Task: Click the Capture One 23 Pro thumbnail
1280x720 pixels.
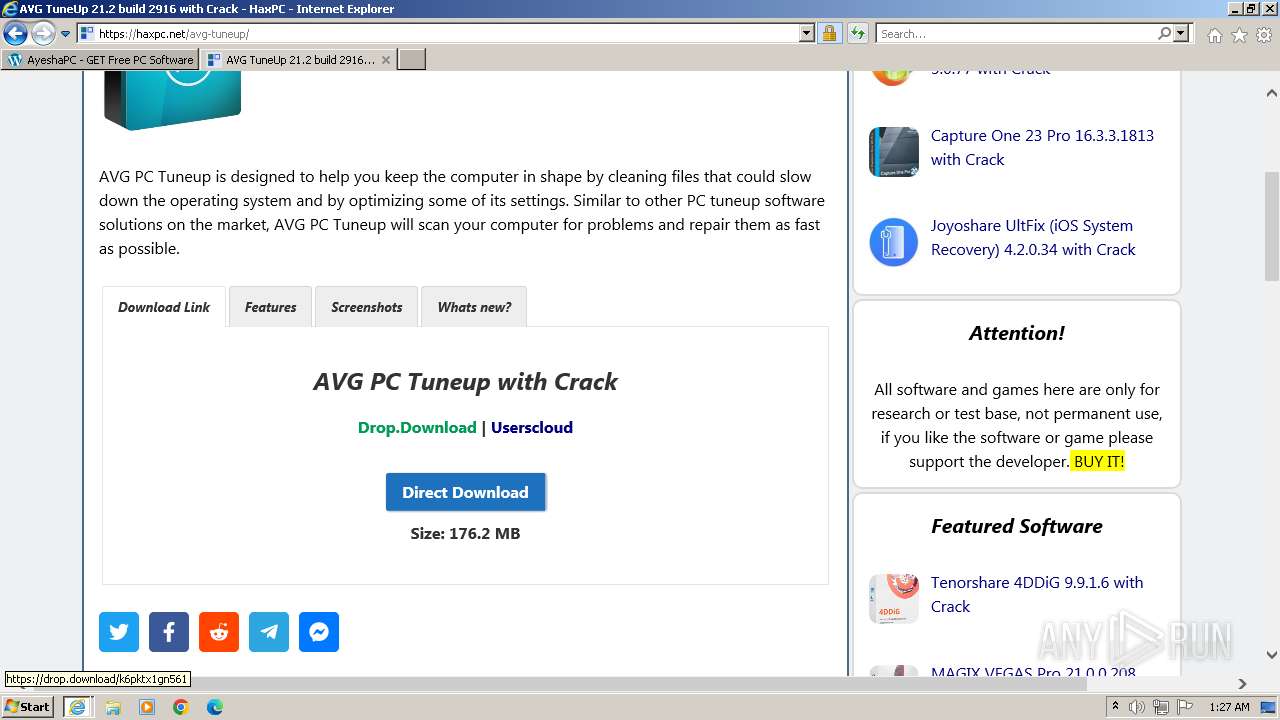Action: pyautogui.click(x=894, y=152)
